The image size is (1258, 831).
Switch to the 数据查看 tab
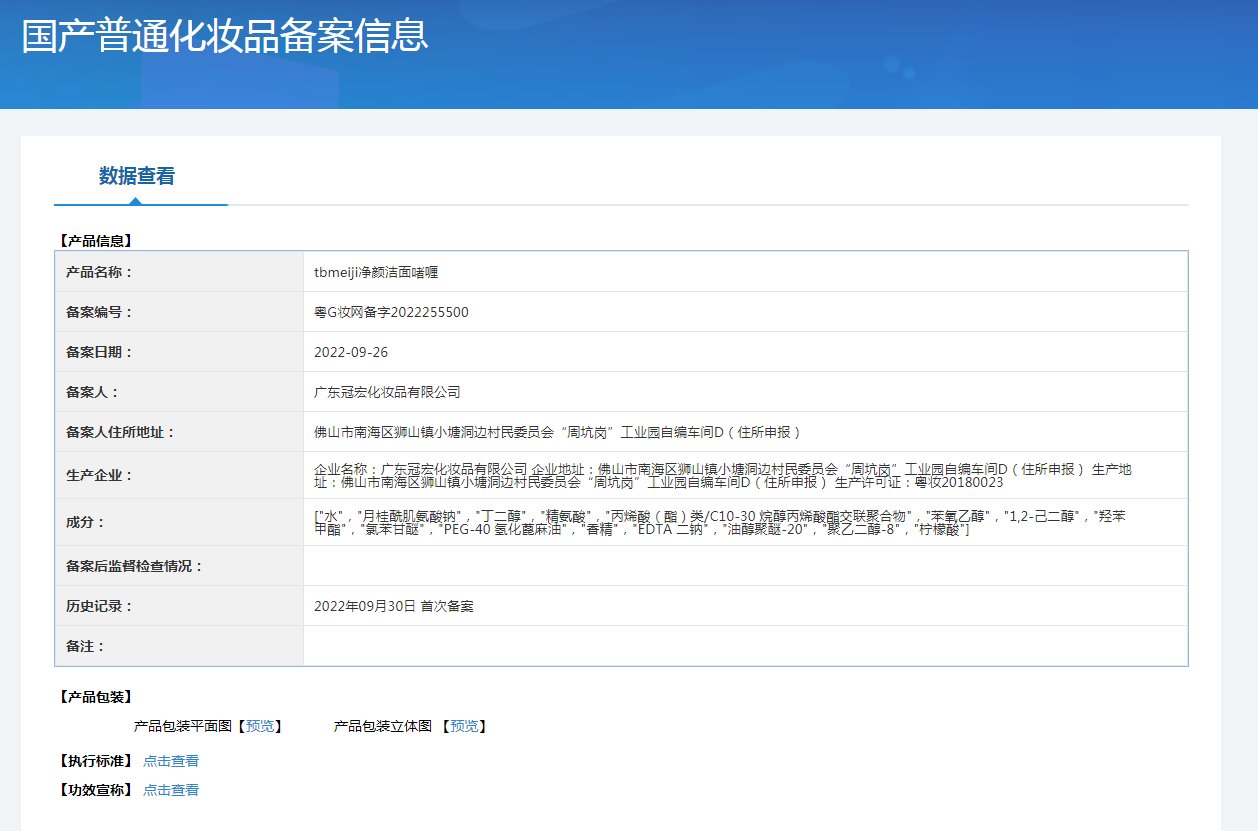pos(137,177)
